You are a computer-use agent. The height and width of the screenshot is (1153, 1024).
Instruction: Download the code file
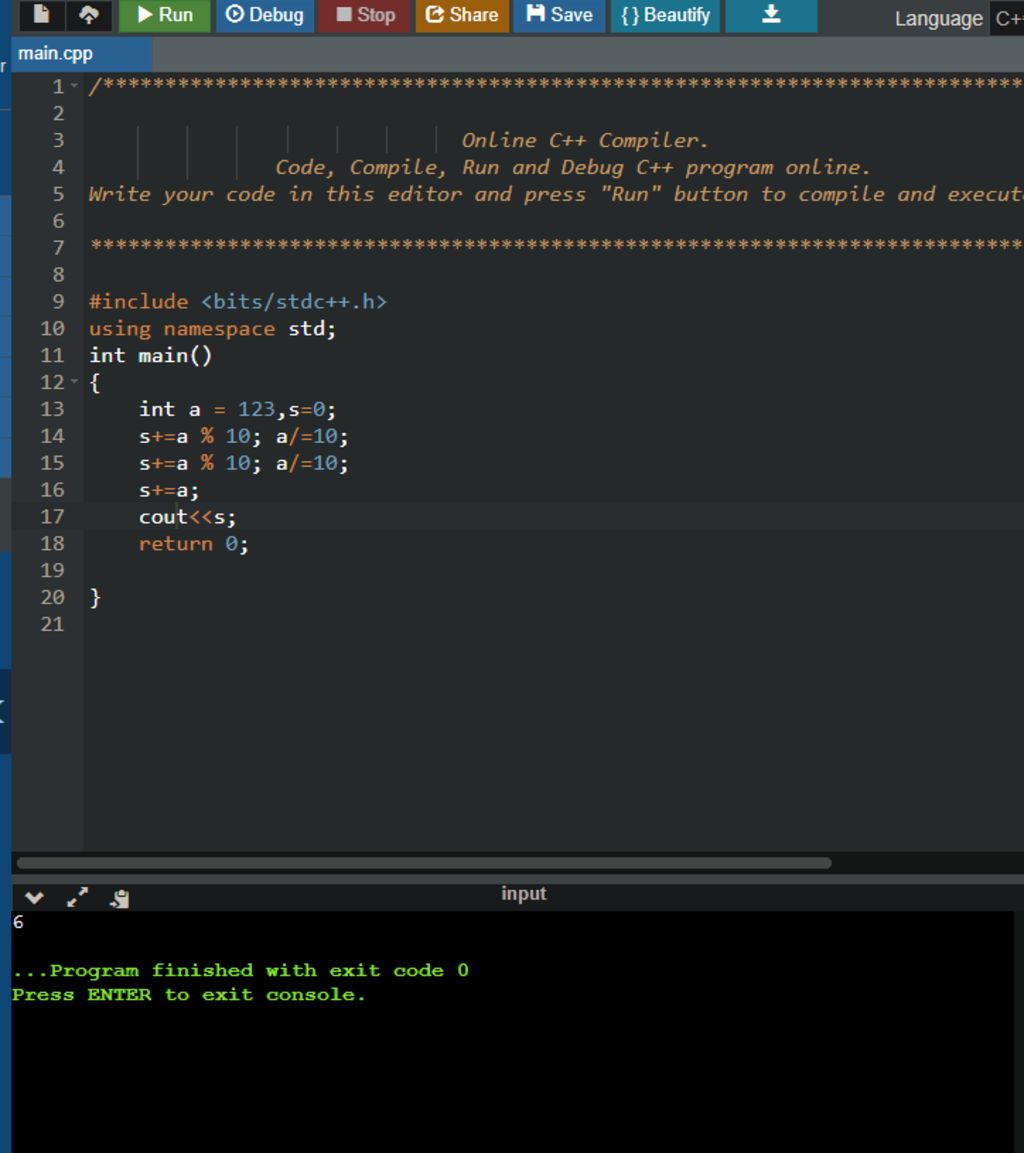pyautogui.click(x=771, y=15)
